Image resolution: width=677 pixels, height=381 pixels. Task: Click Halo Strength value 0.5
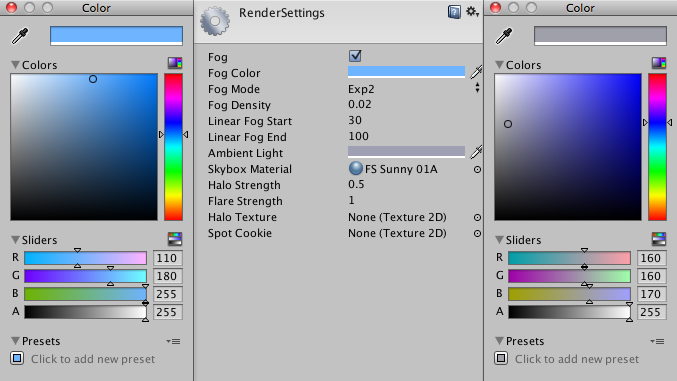356,184
